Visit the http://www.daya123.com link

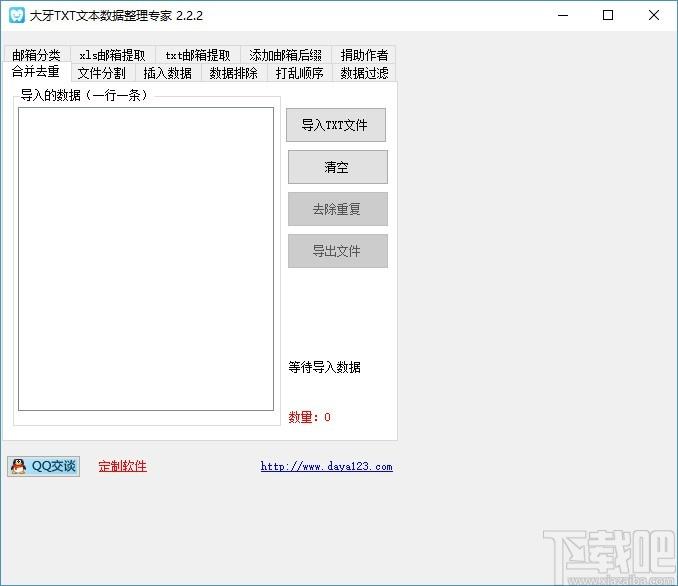coord(326,466)
